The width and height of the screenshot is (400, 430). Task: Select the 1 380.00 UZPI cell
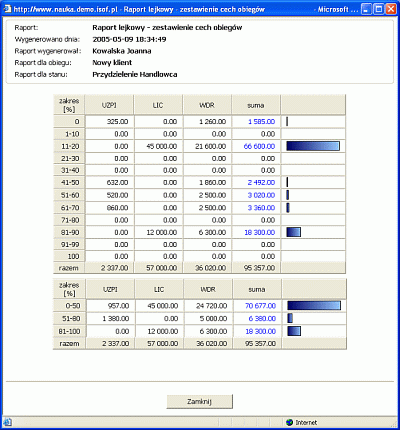pyautogui.click(x=110, y=318)
